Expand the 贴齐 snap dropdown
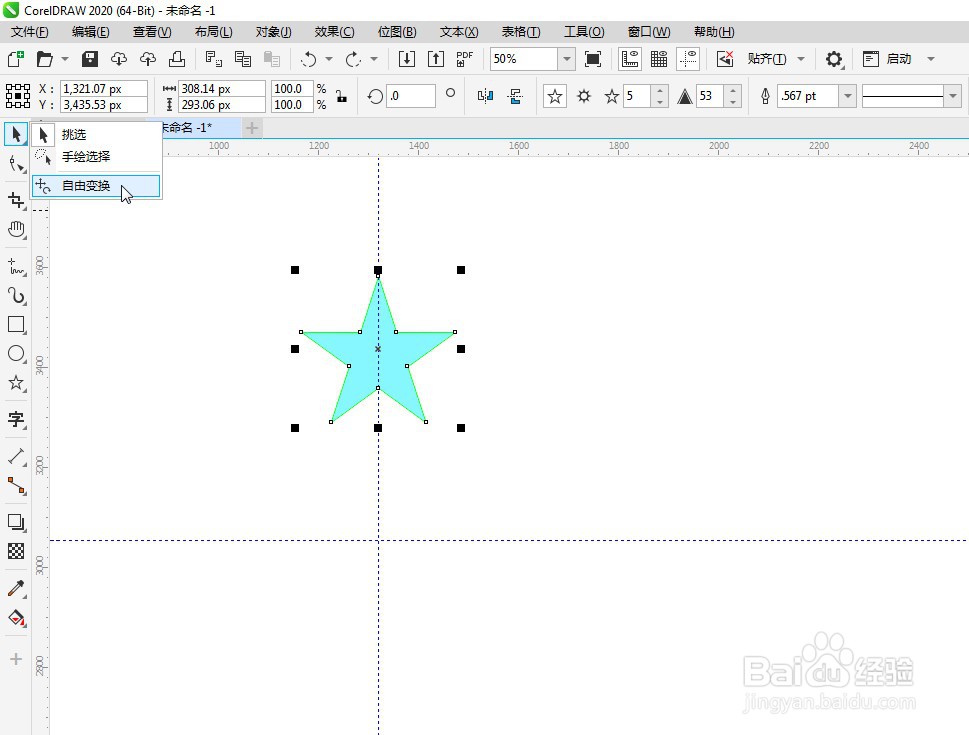969x735 pixels. click(x=801, y=59)
